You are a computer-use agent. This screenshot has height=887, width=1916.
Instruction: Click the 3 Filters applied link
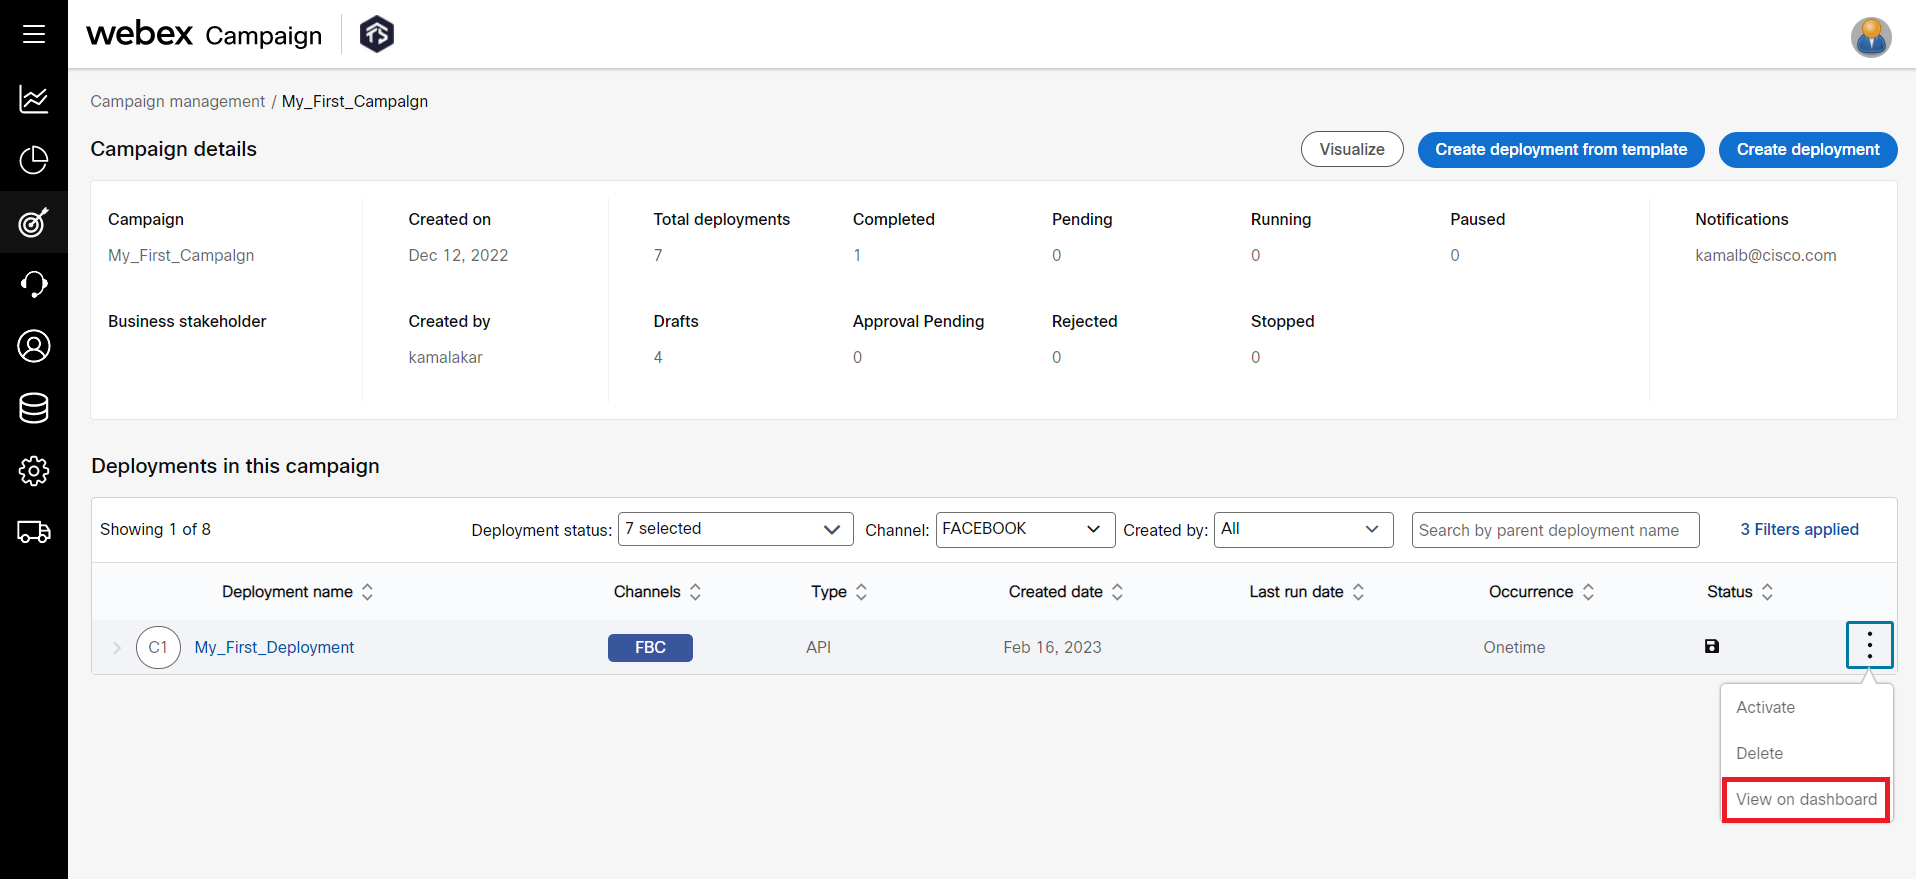click(x=1799, y=529)
